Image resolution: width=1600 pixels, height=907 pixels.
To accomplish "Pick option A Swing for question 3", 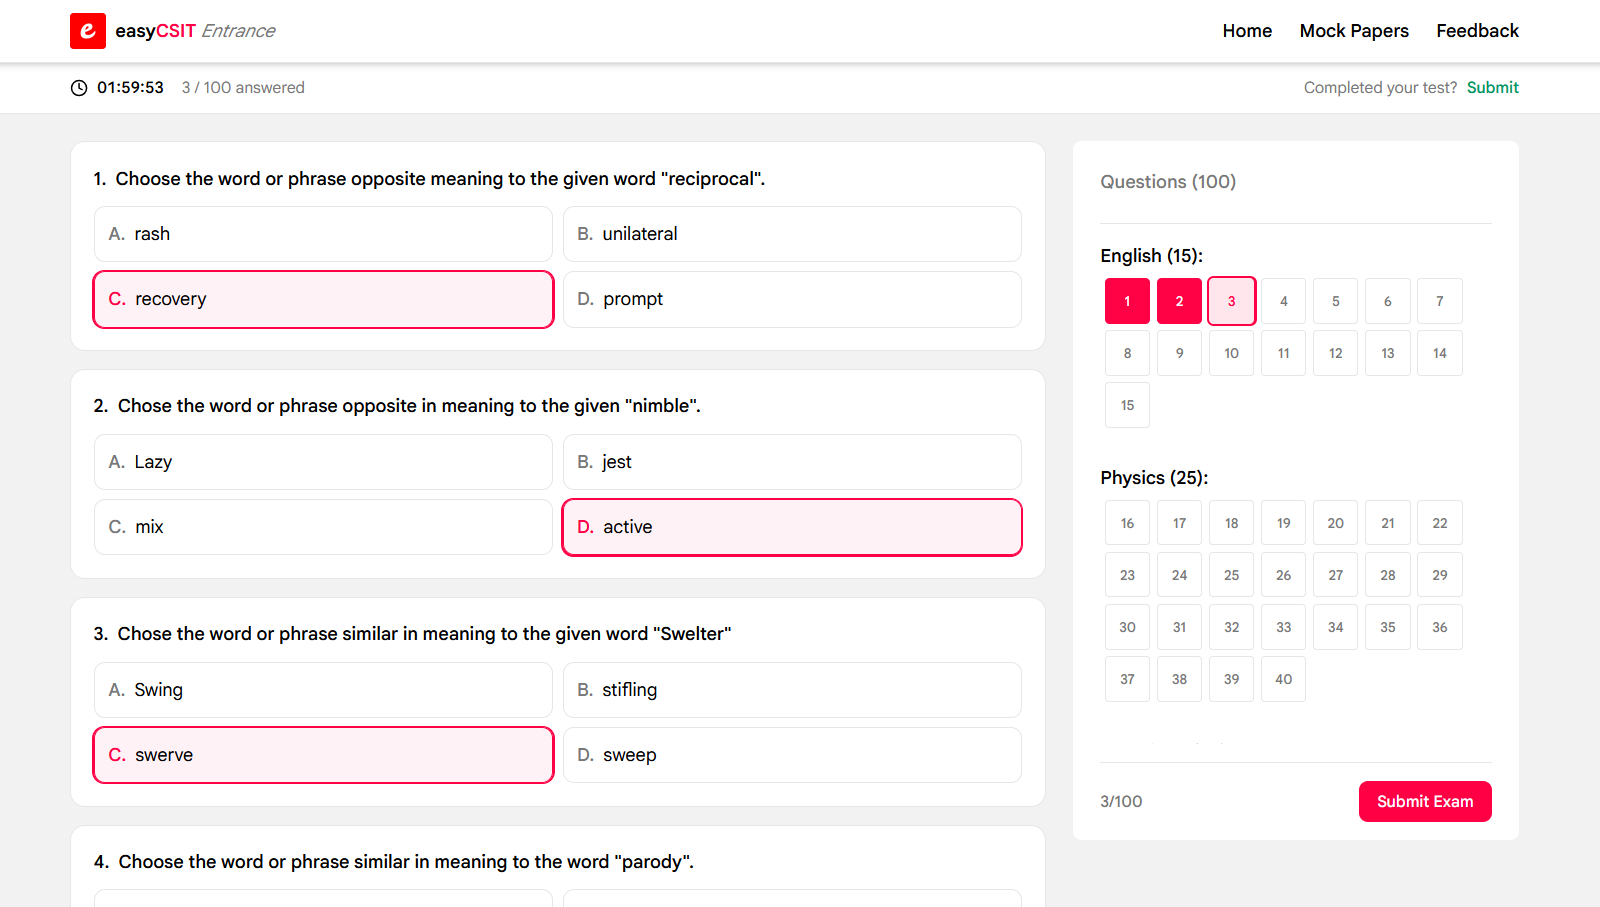I will click(323, 690).
